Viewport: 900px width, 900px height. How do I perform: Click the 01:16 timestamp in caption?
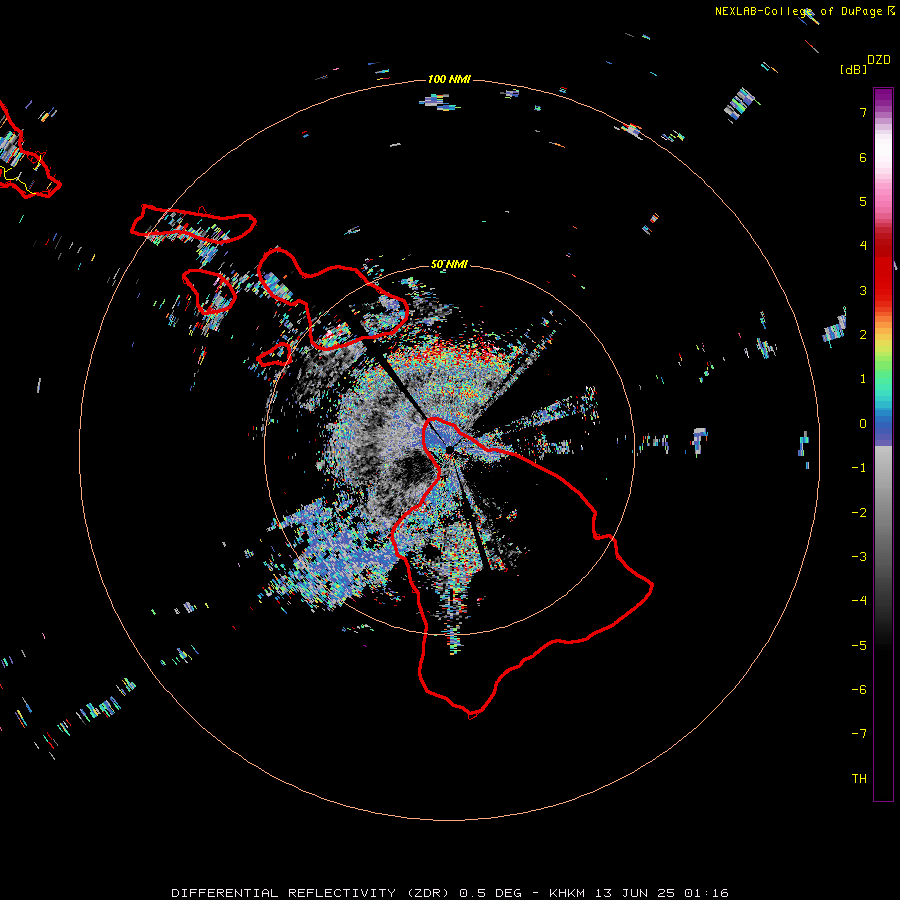[x=707, y=893]
